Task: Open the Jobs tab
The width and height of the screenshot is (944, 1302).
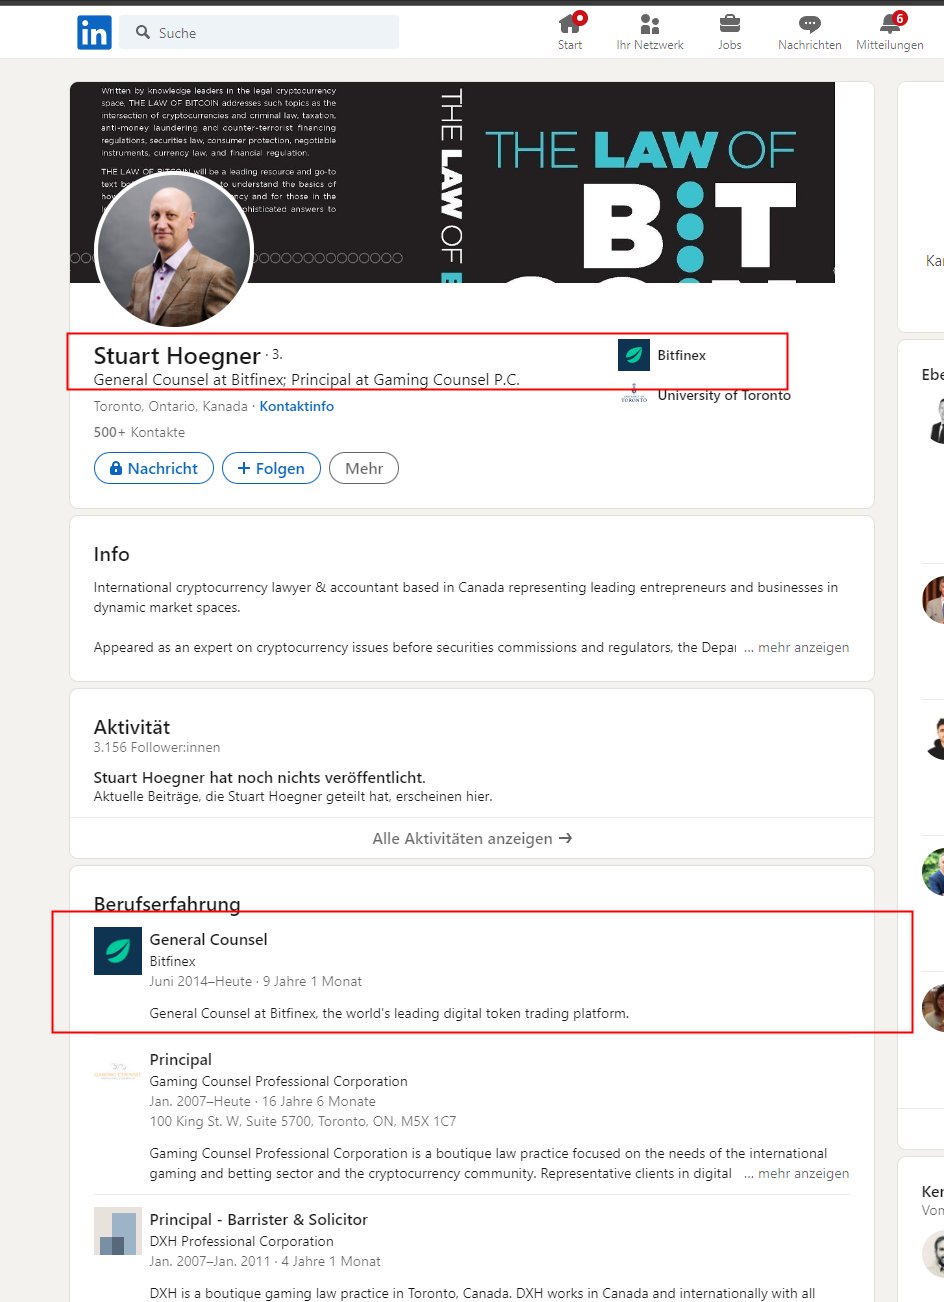Action: 730,32
